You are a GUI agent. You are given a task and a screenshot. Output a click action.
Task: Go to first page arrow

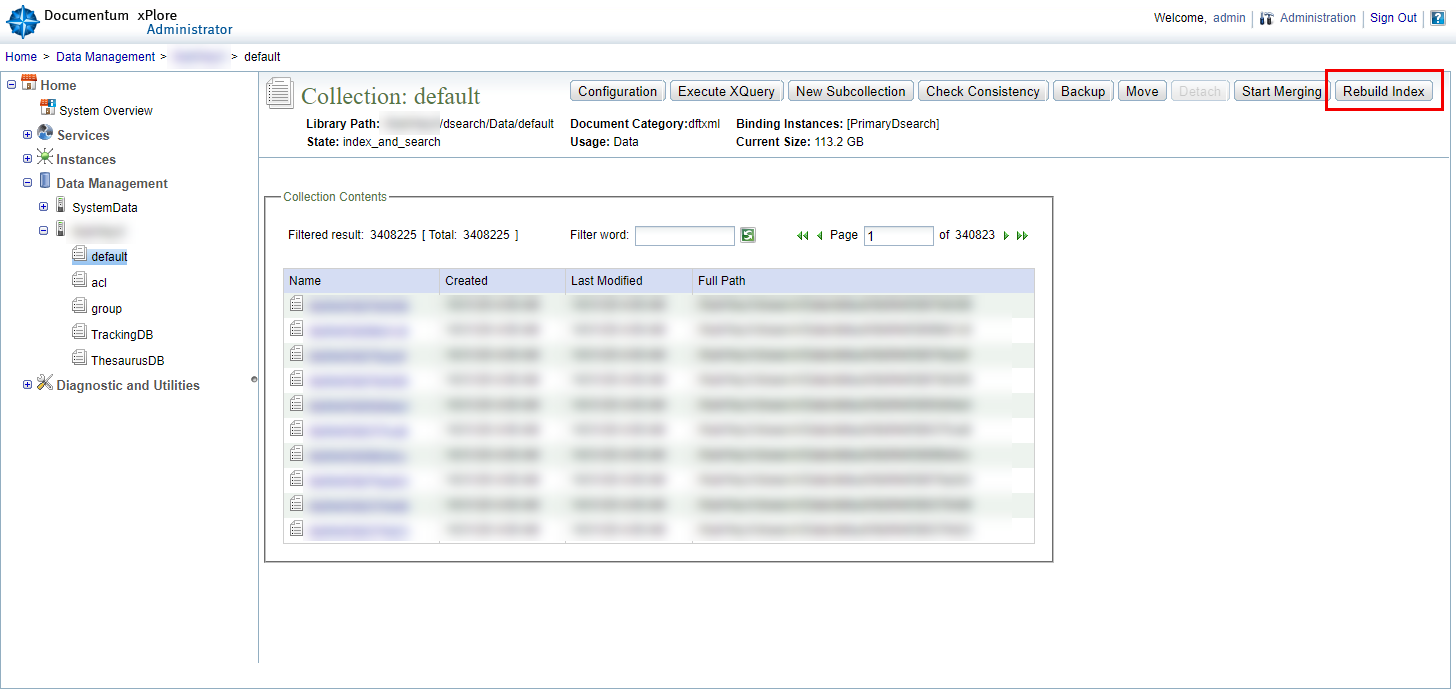pos(802,236)
